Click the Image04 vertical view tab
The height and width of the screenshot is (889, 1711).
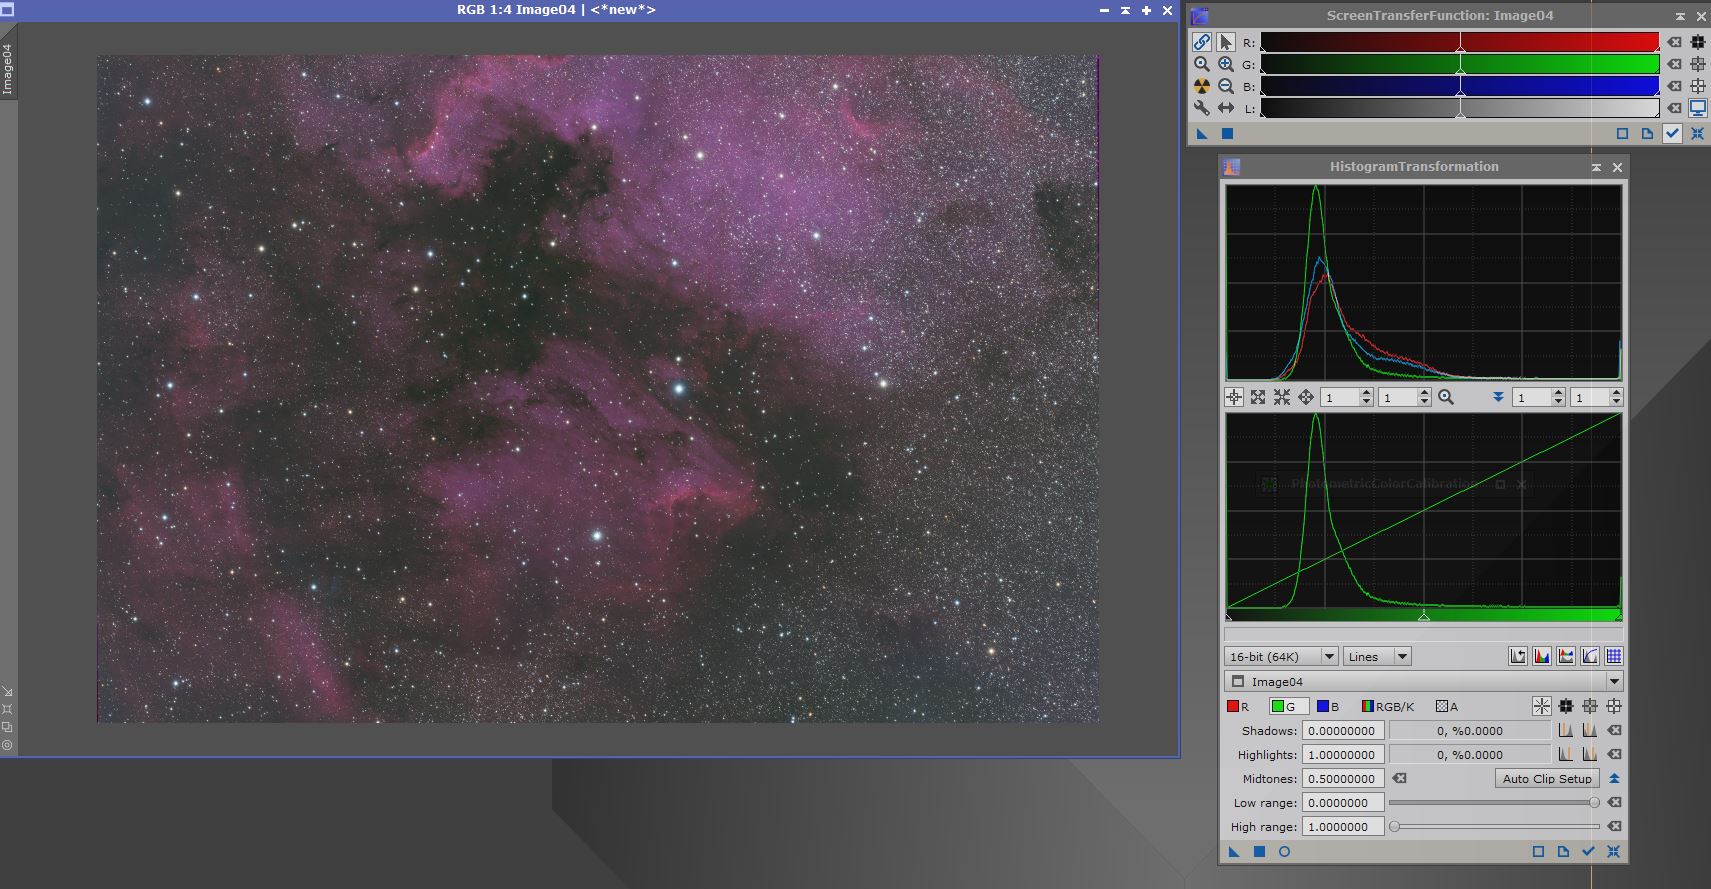7,69
